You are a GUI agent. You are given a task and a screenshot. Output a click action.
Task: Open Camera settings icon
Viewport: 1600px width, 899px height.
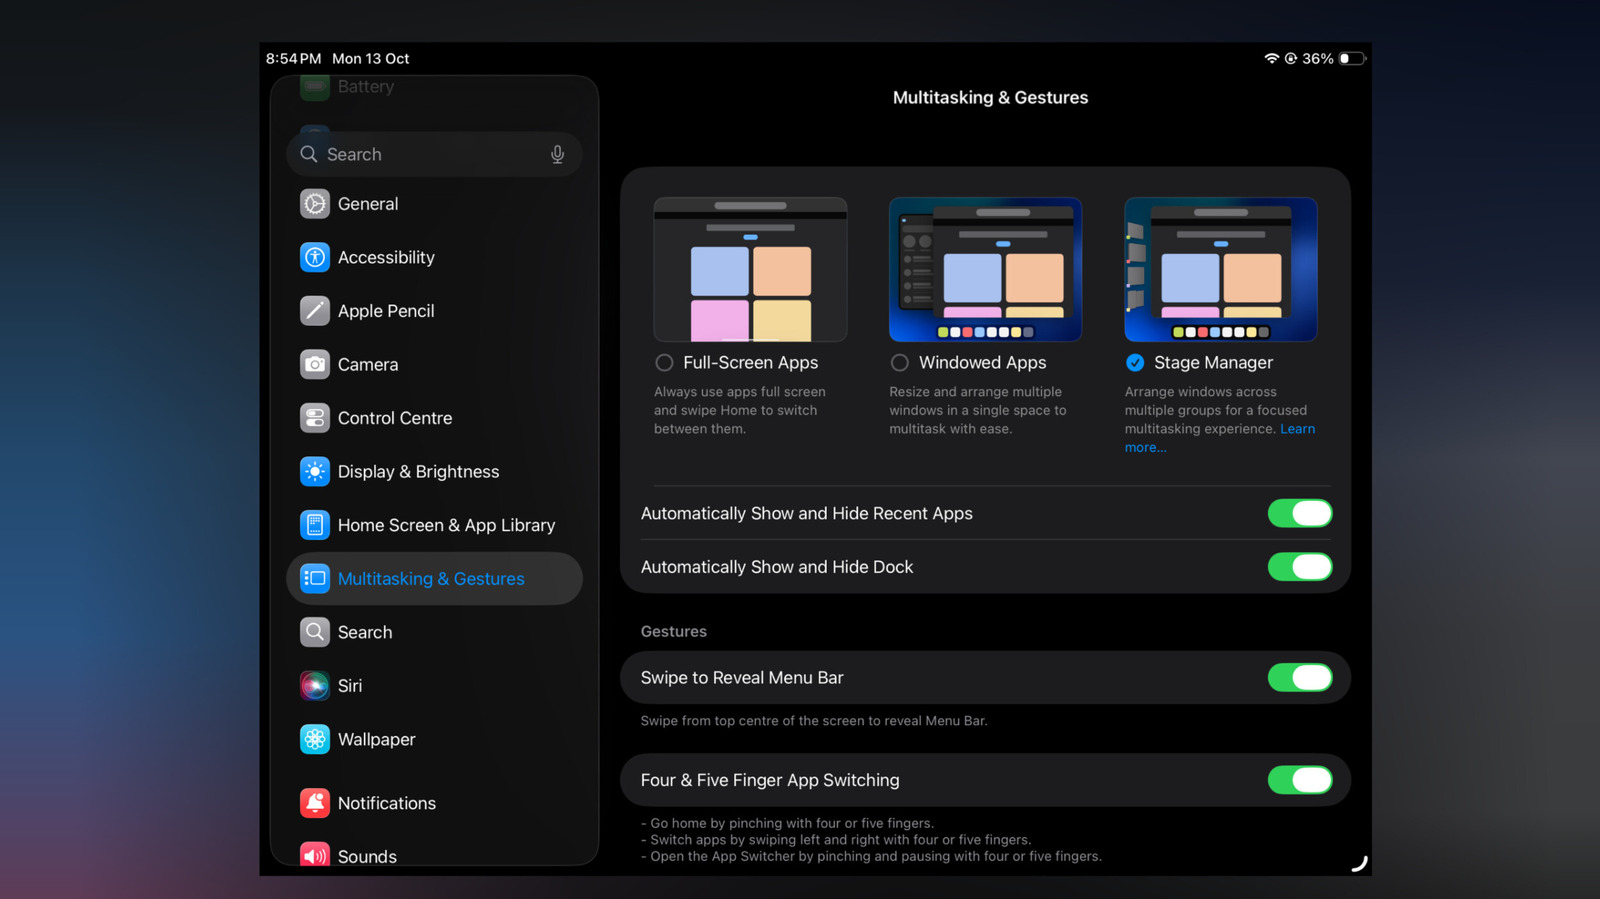315,365
